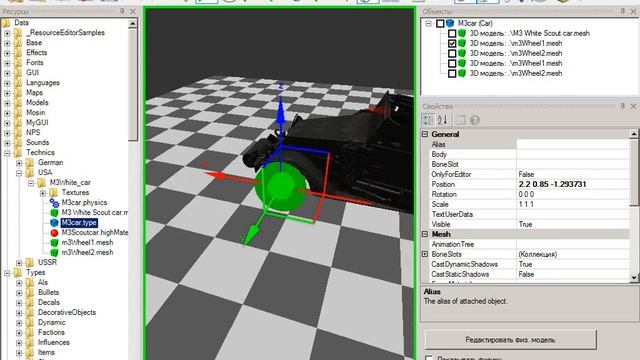Click the Редактировать физ. модель button
This screenshot has width=640, height=360.
tap(510, 340)
